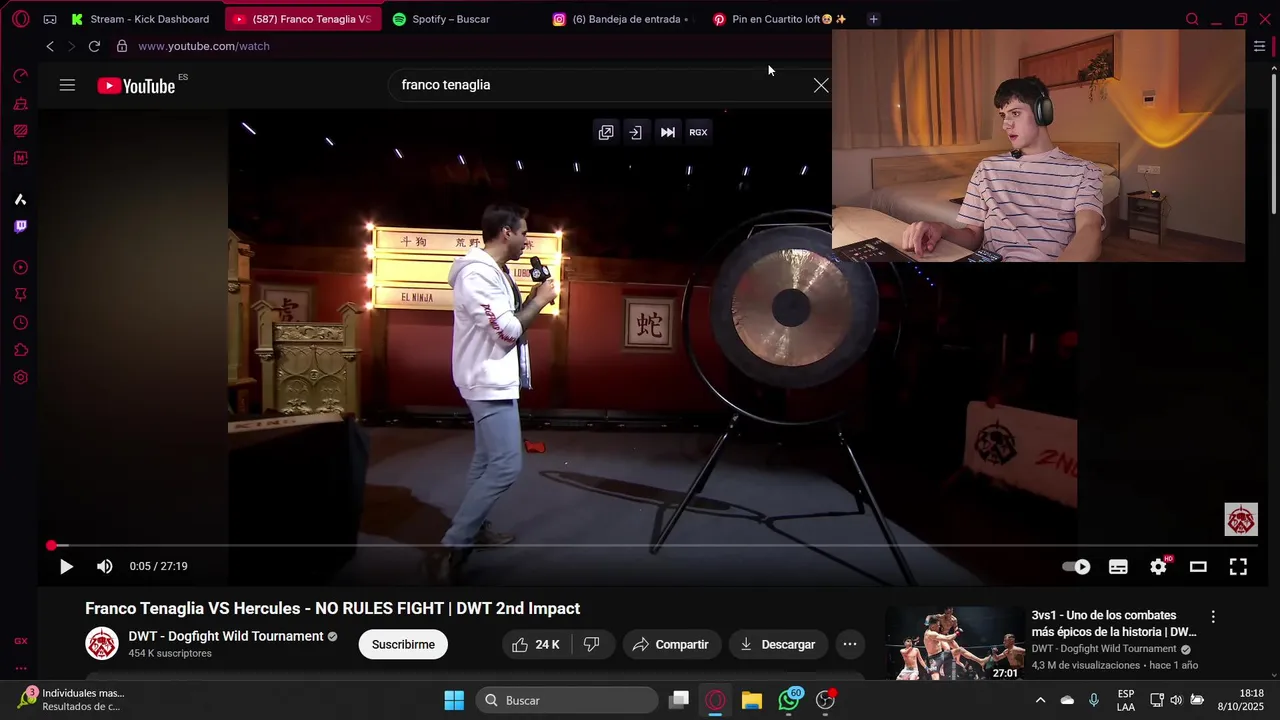Open the DWT channel avatar
The height and width of the screenshot is (720, 1280).
[102, 644]
